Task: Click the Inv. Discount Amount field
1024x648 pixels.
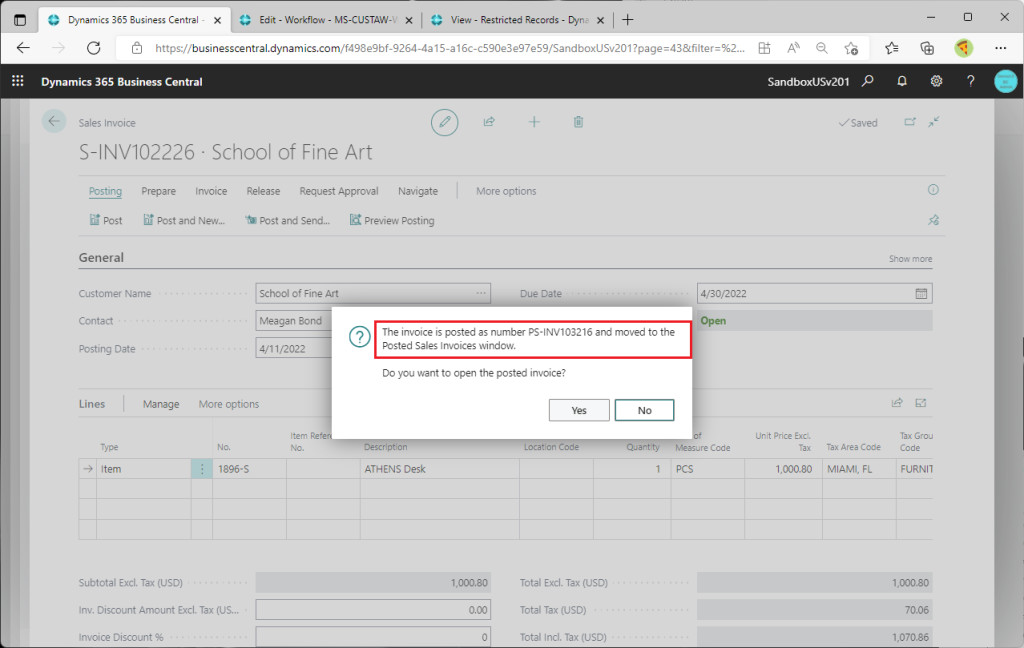Action: [373, 609]
